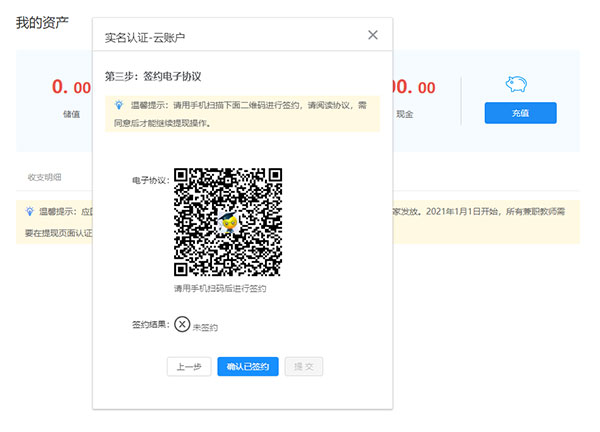The image size is (600, 432).
Task: Click the 0.00 amount above 储值
Action: pos(72,87)
